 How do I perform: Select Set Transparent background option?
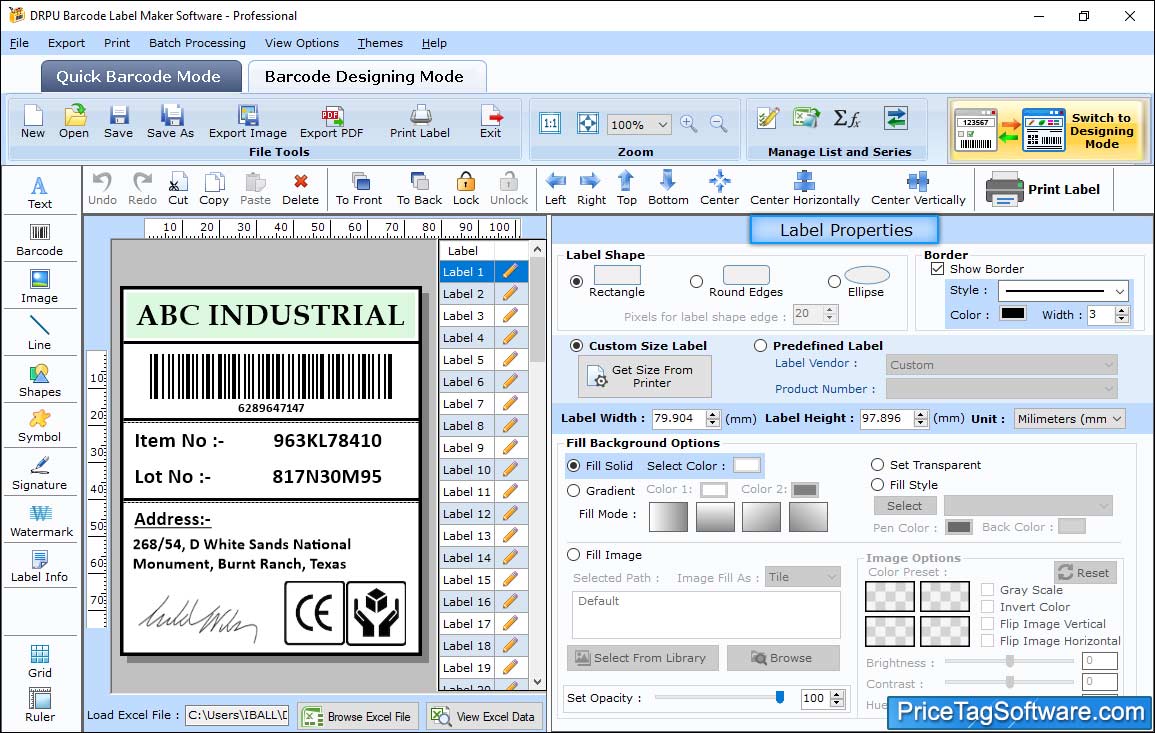tap(877, 465)
